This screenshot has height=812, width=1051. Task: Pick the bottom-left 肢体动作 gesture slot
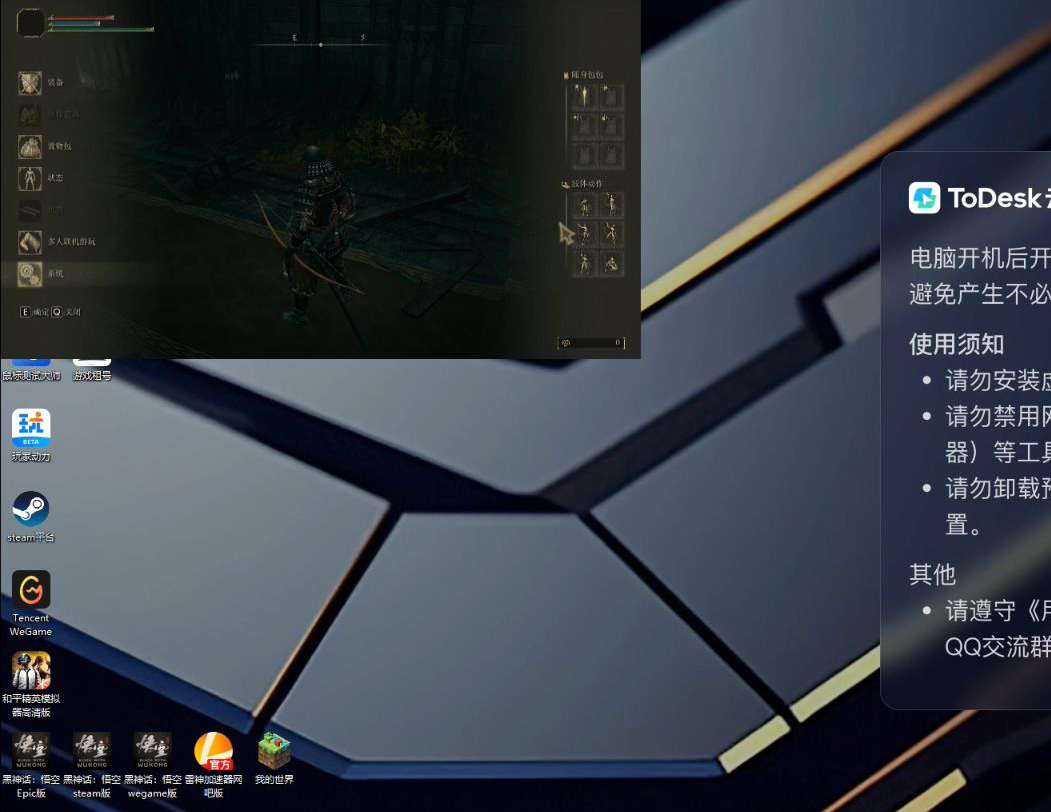click(x=584, y=263)
